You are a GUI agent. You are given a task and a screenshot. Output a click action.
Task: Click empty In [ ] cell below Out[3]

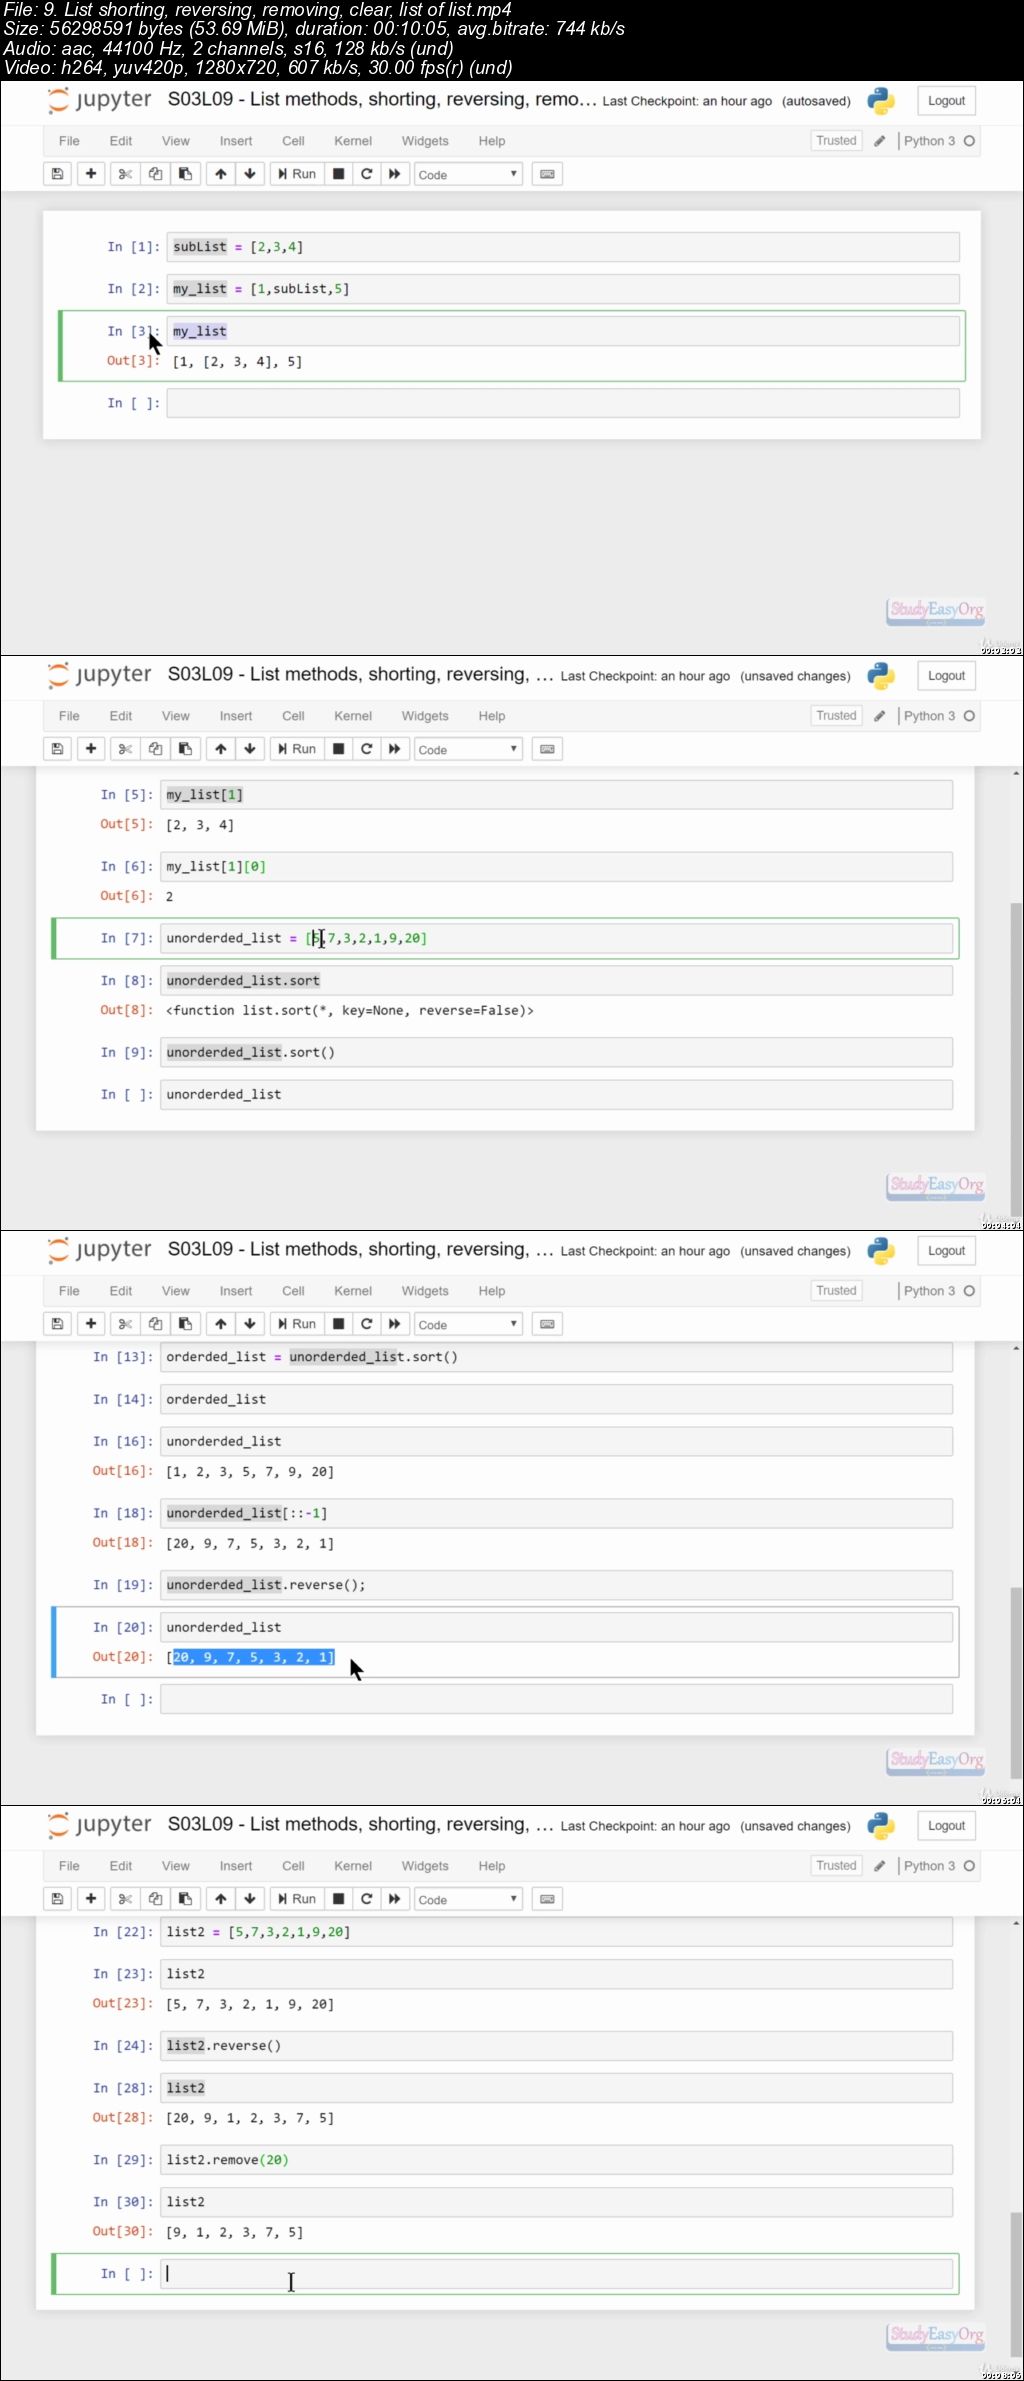coord(563,403)
